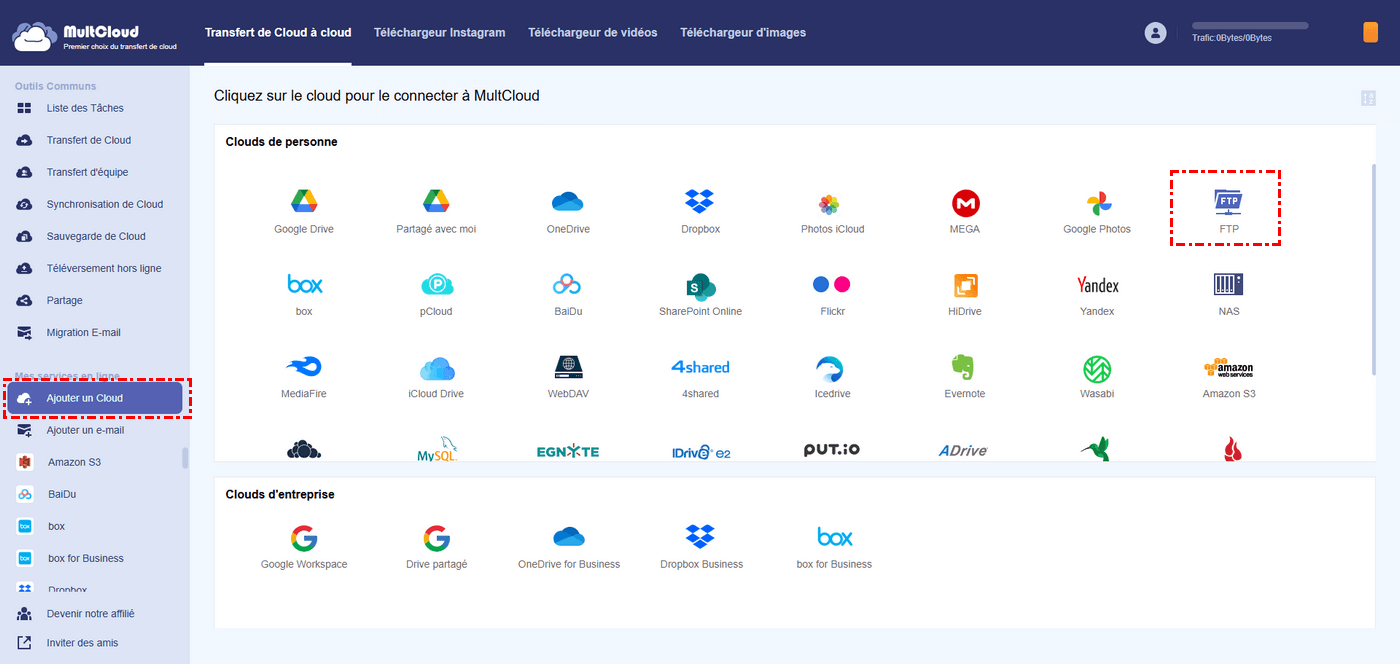Choose the Egnyte cloud logo
Image resolution: width=1400 pixels, height=664 pixels.
pos(568,451)
